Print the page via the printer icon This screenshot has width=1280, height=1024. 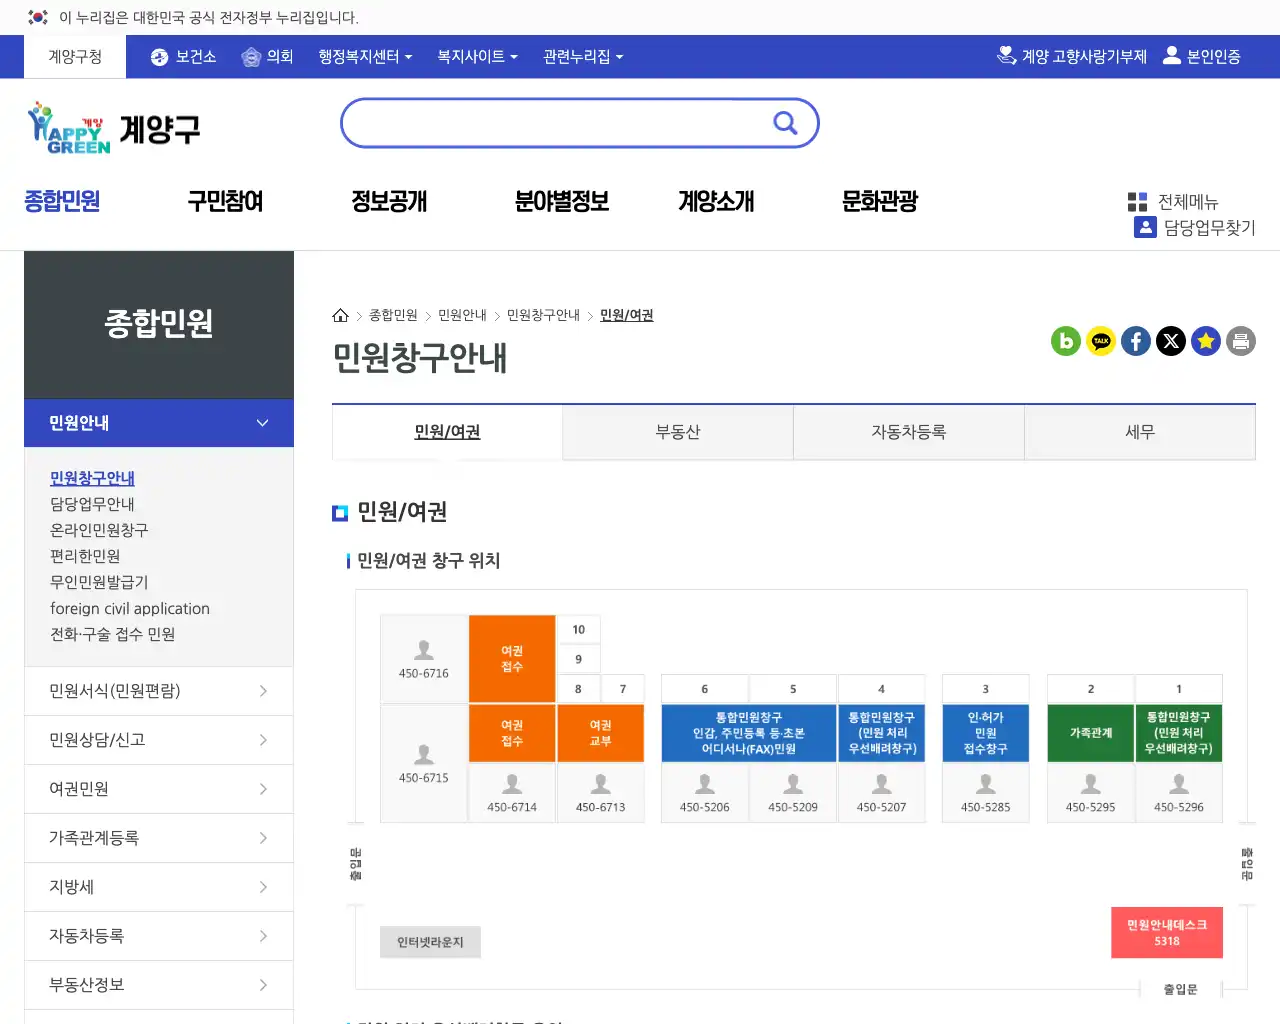[1240, 341]
